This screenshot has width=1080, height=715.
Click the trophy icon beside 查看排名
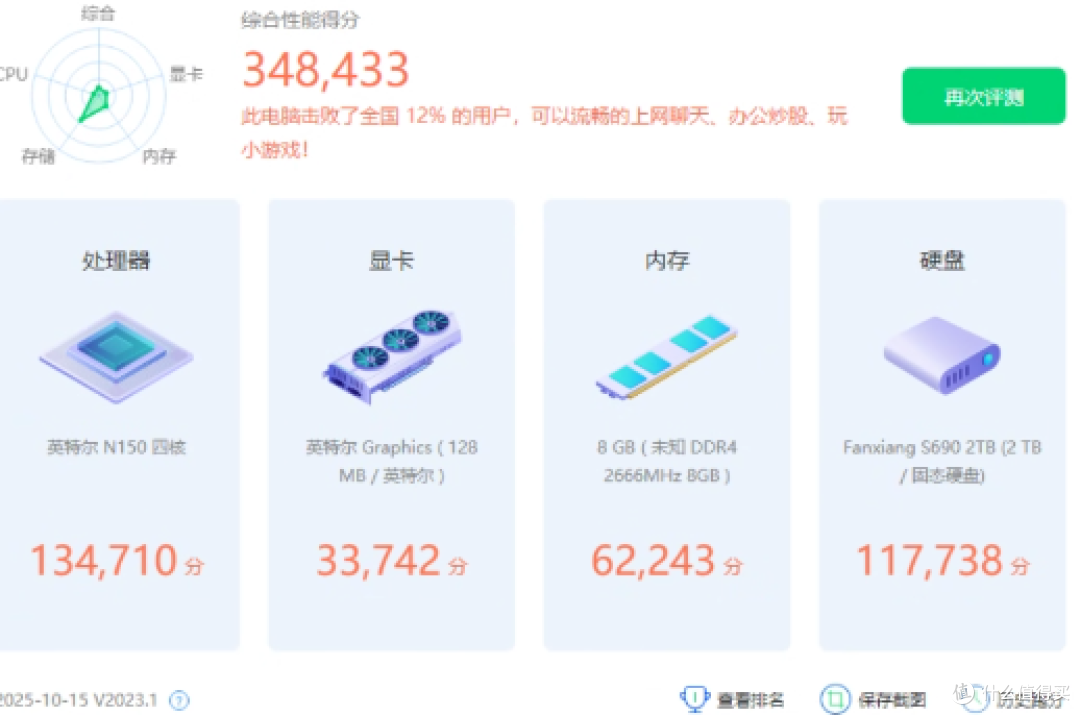[694, 698]
